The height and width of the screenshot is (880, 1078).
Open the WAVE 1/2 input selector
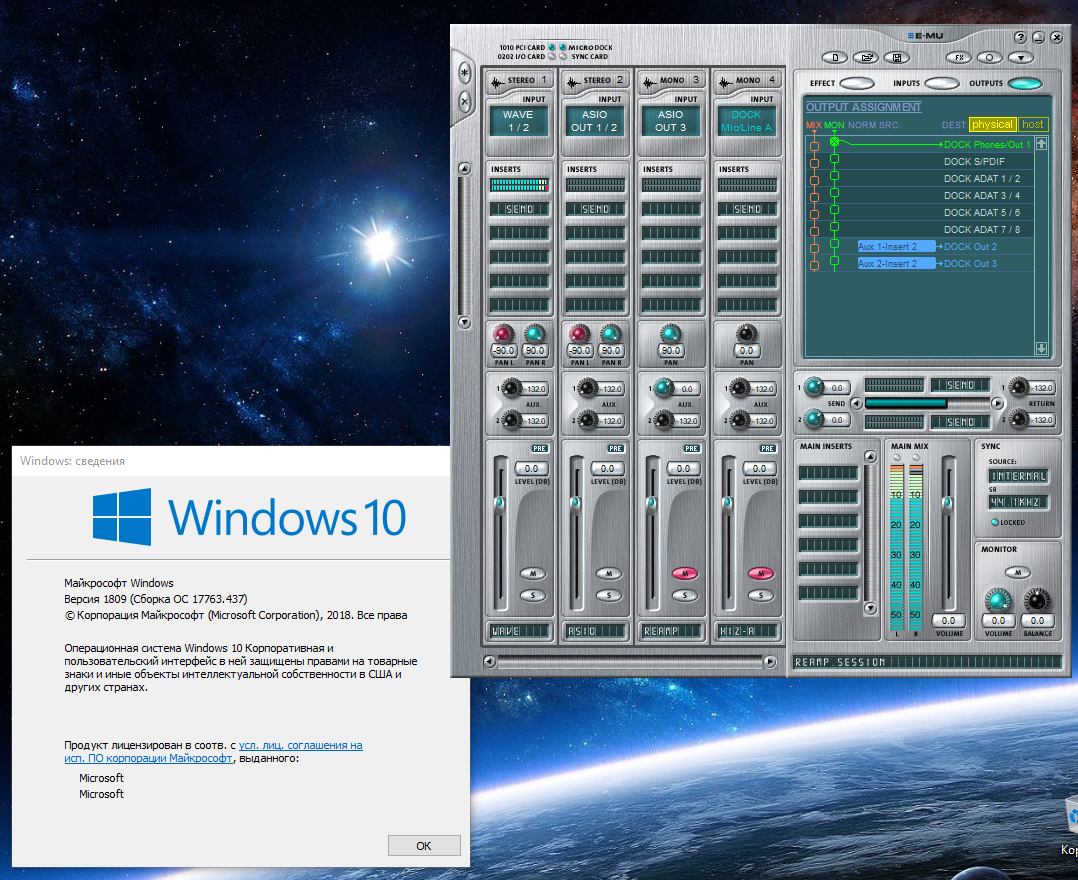point(519,121)
